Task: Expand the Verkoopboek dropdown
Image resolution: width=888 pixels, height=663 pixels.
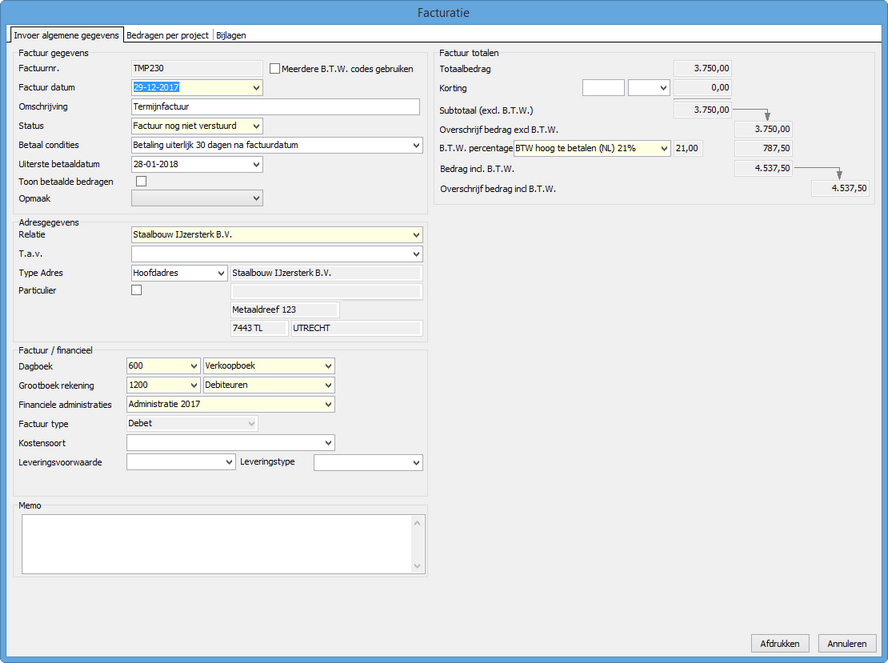Action: 328,366
